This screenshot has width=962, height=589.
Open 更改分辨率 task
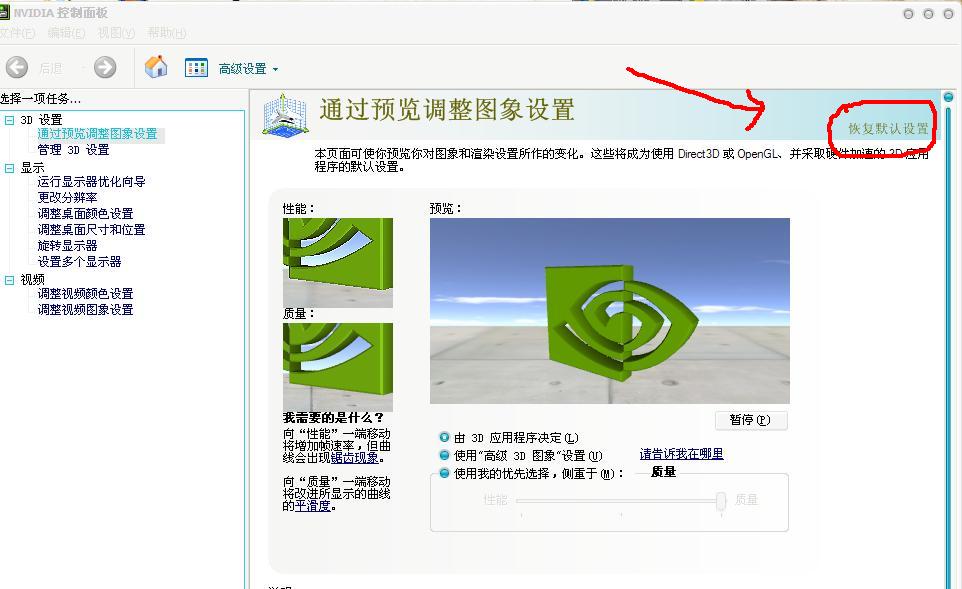67,198
